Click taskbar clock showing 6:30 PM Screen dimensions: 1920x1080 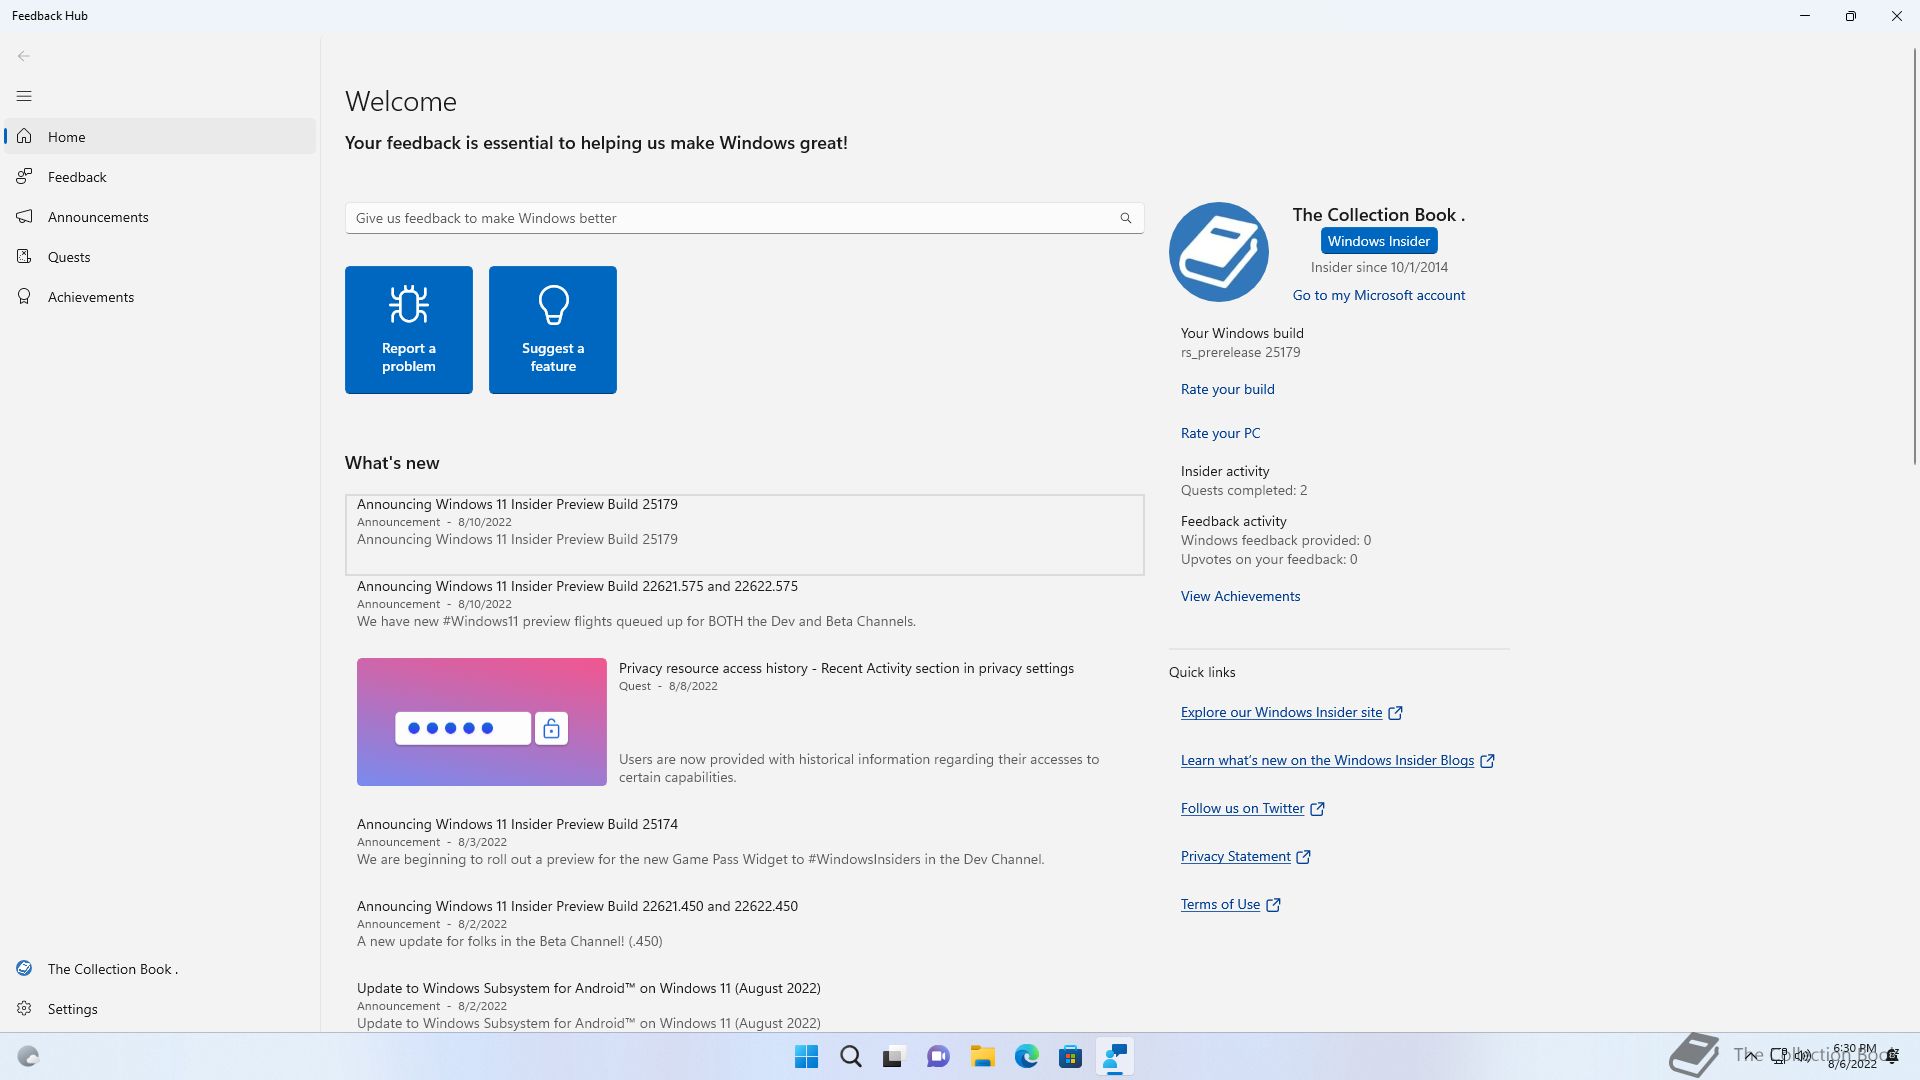click(1853, 1056)
